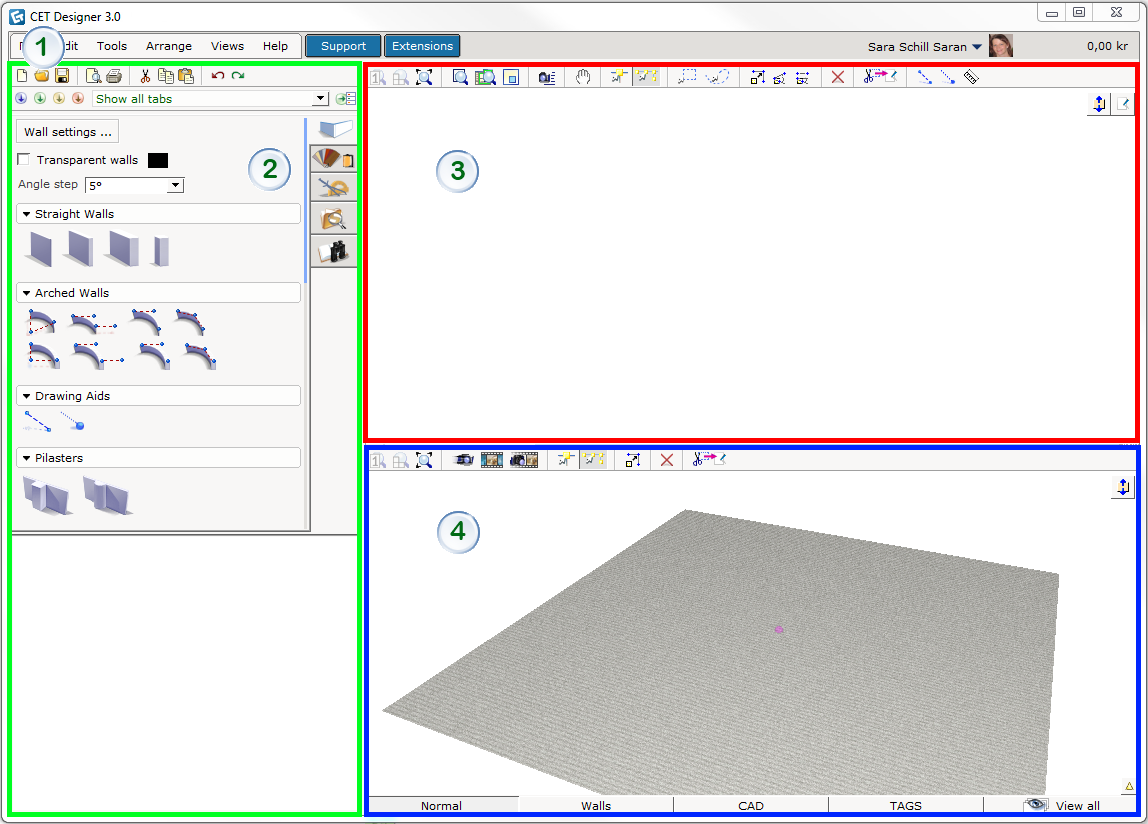Click the green down-arrow tab filter button
Screen dimensions: 1148x824
coord(40,98)
